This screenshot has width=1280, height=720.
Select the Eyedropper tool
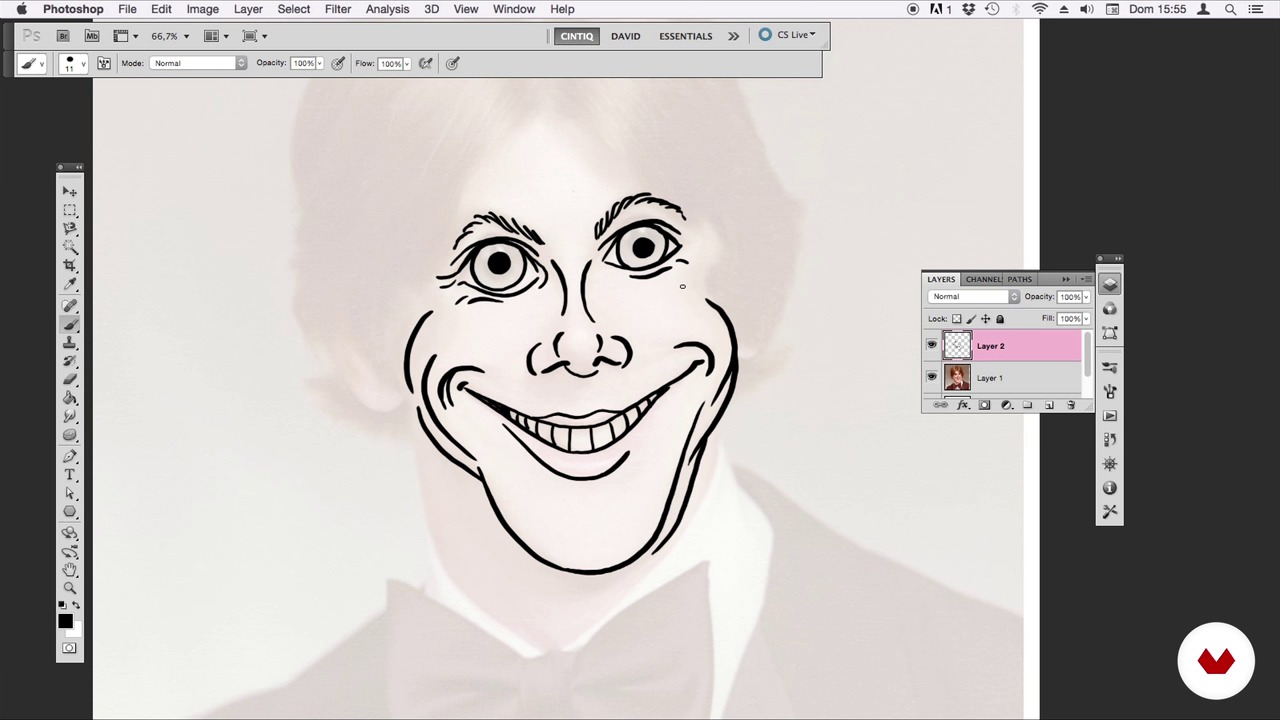tap(70, 284)
